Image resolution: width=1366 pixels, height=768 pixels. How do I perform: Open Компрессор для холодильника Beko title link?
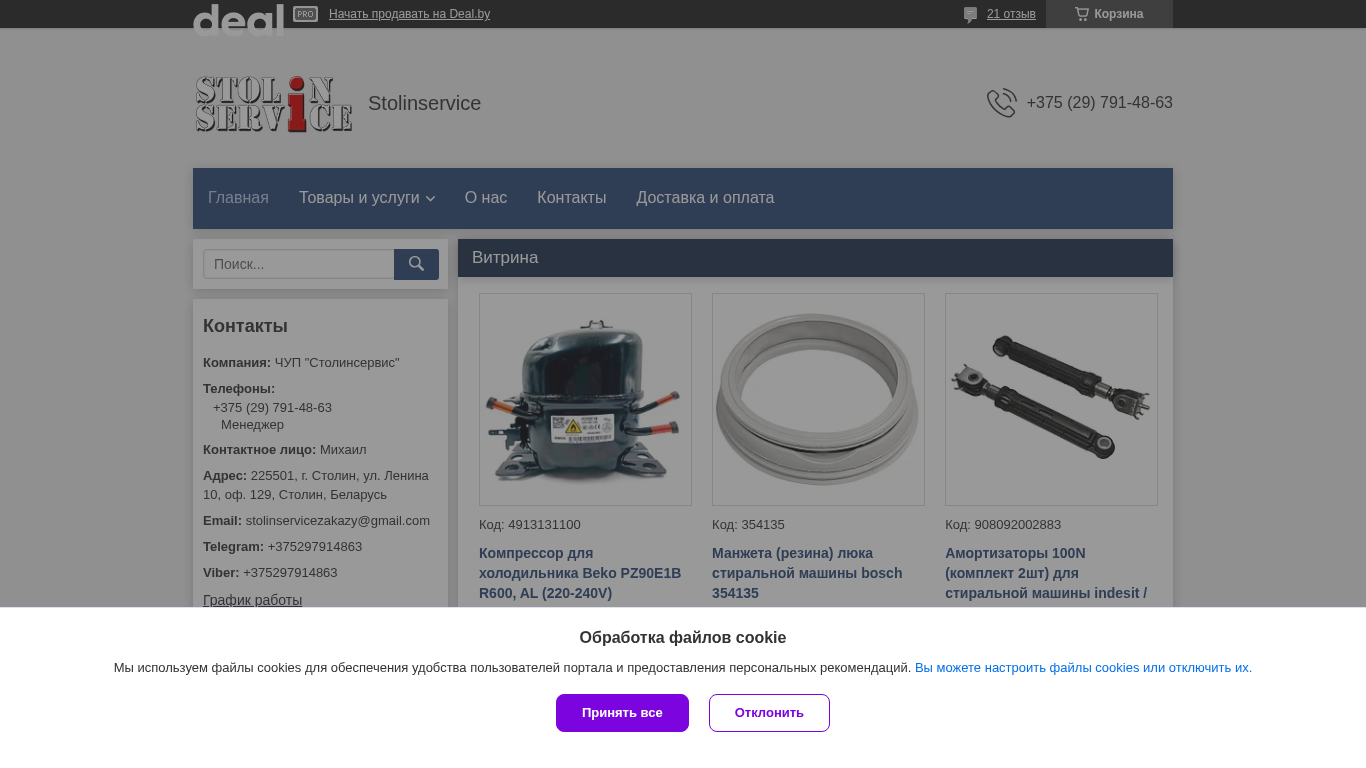click(x=580, y=573)
